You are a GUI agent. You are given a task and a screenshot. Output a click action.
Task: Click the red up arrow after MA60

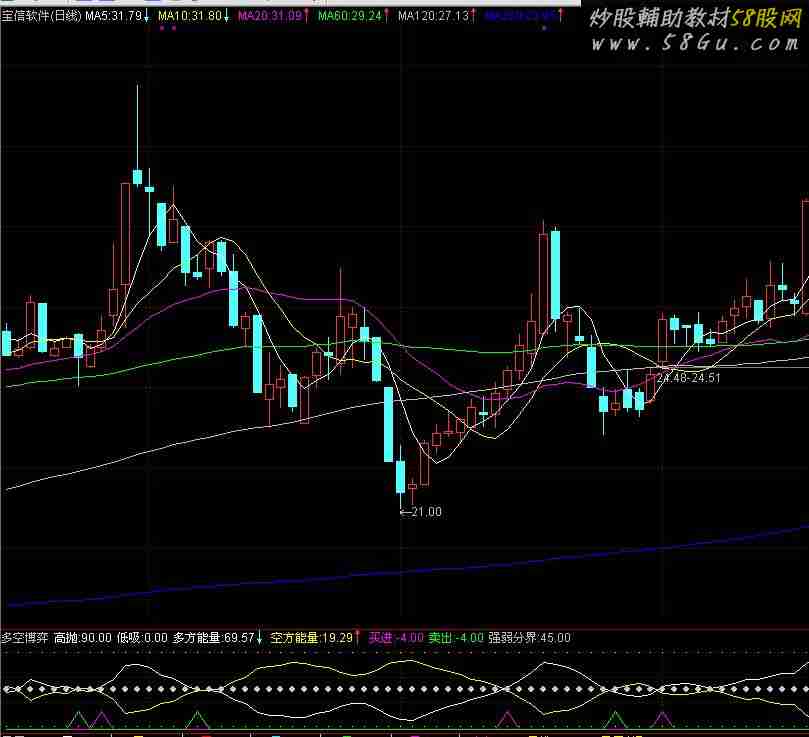coord(387,17)
